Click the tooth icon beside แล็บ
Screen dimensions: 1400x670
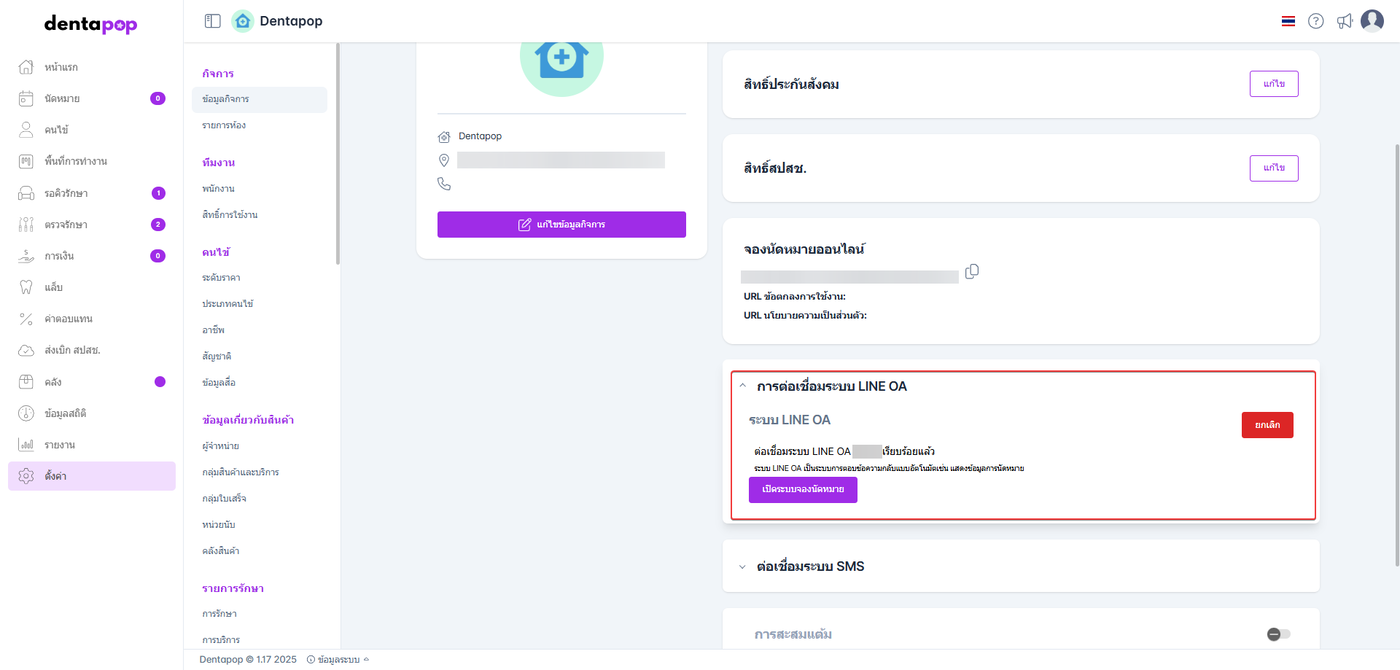[27, 287]
